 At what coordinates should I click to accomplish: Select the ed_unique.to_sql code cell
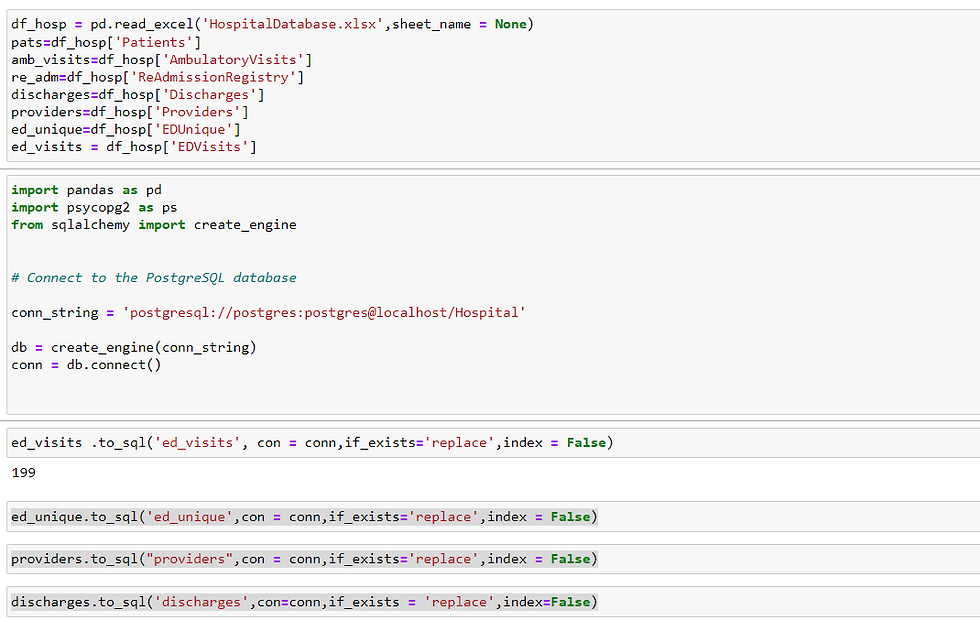point(303,517)
